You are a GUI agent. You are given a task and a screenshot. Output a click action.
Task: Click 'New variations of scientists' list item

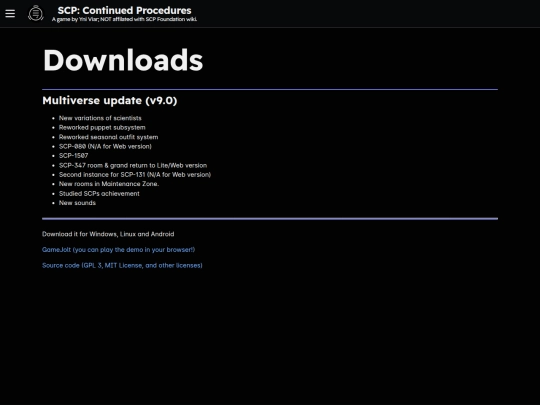100,118
